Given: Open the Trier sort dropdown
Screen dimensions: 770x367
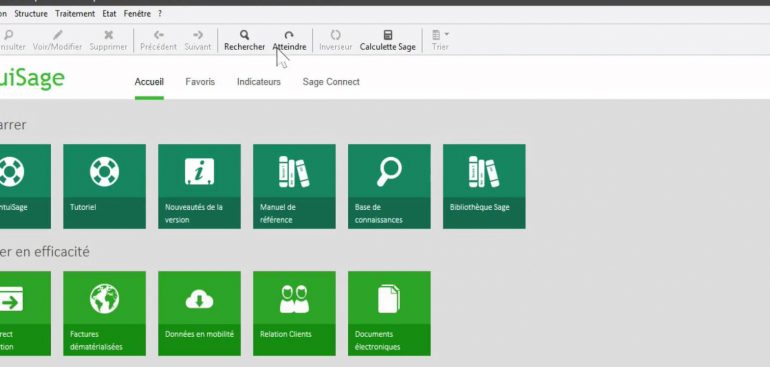Looking at the screenshot, I should (440, 40).
